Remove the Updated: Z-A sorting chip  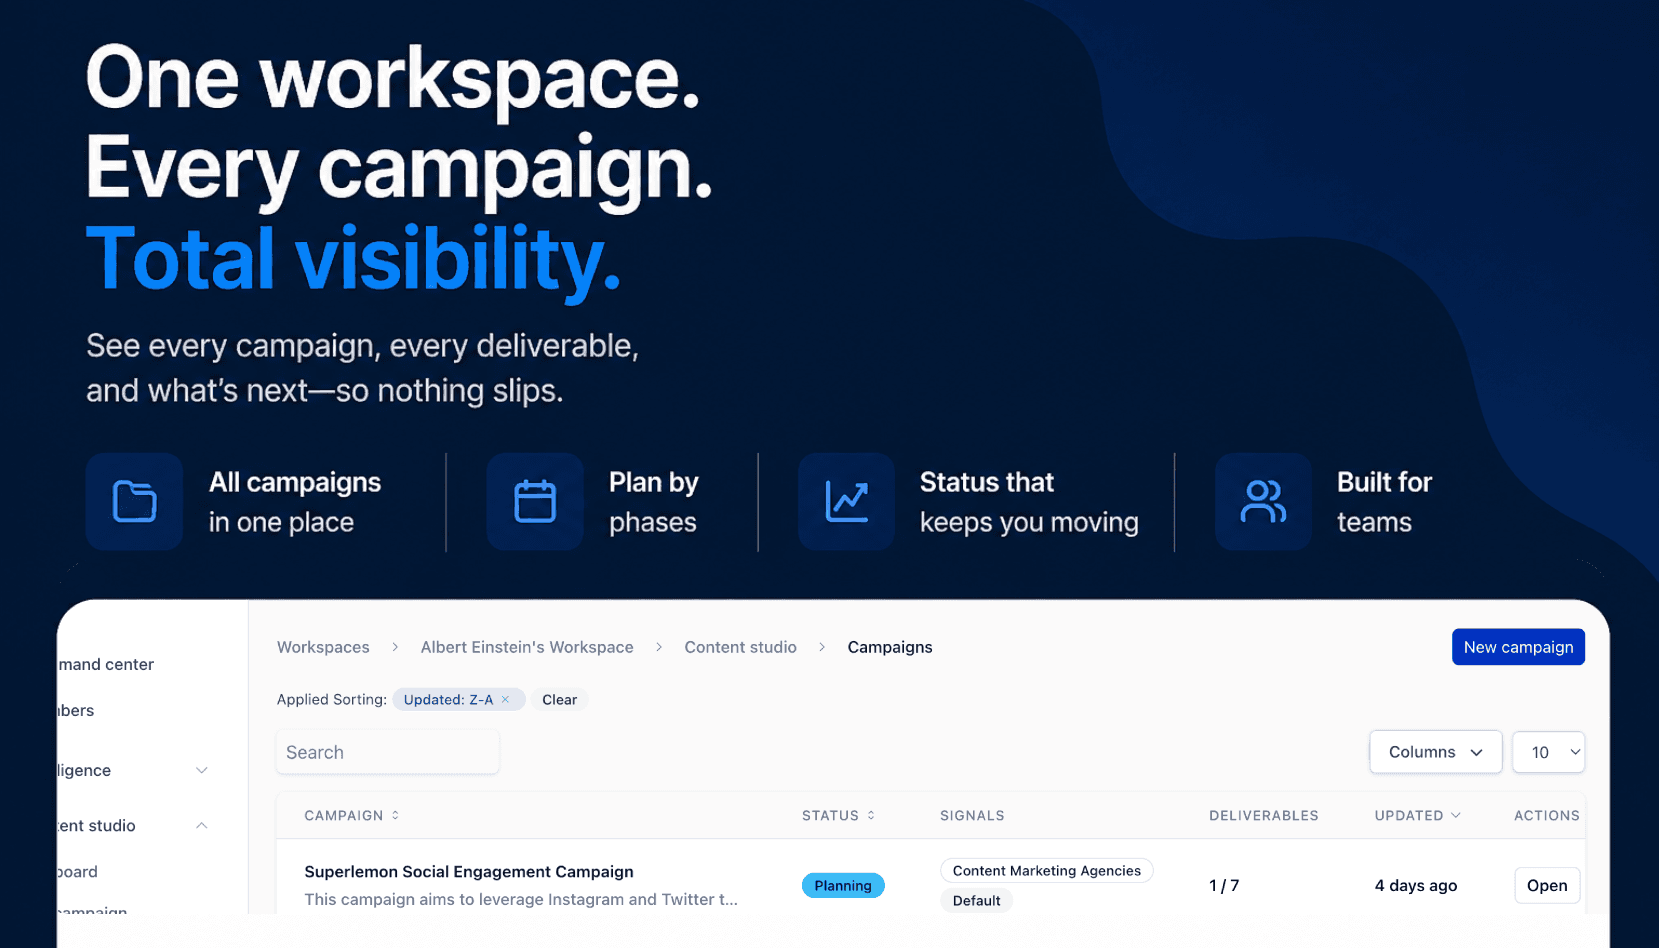tap(506, 700)
